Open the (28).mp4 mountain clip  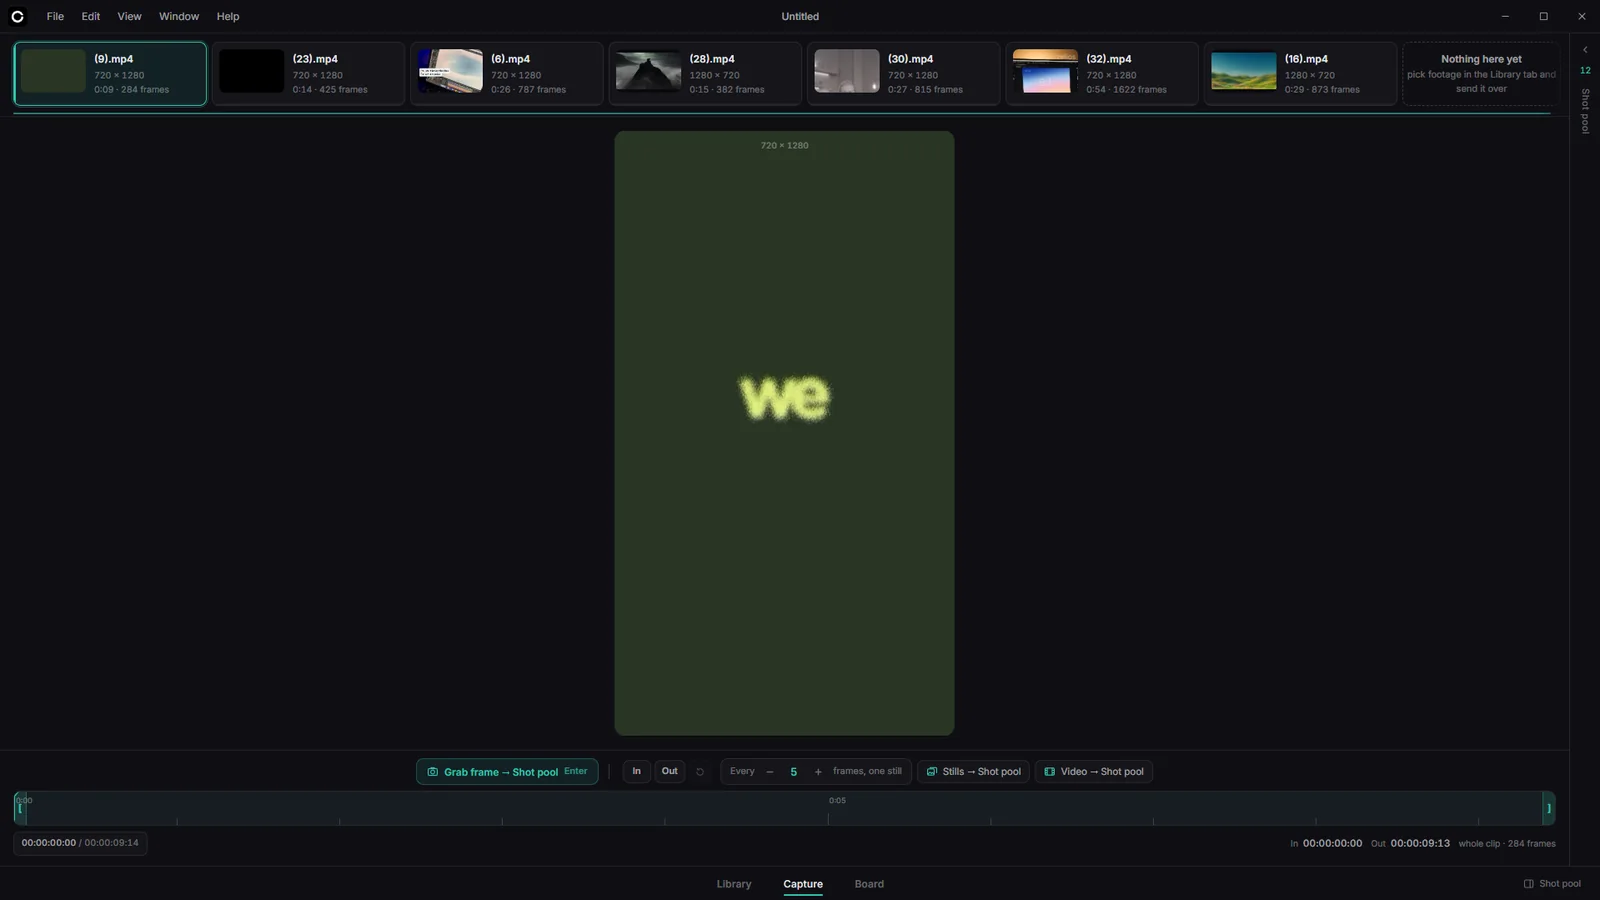(x=705, y=74)
